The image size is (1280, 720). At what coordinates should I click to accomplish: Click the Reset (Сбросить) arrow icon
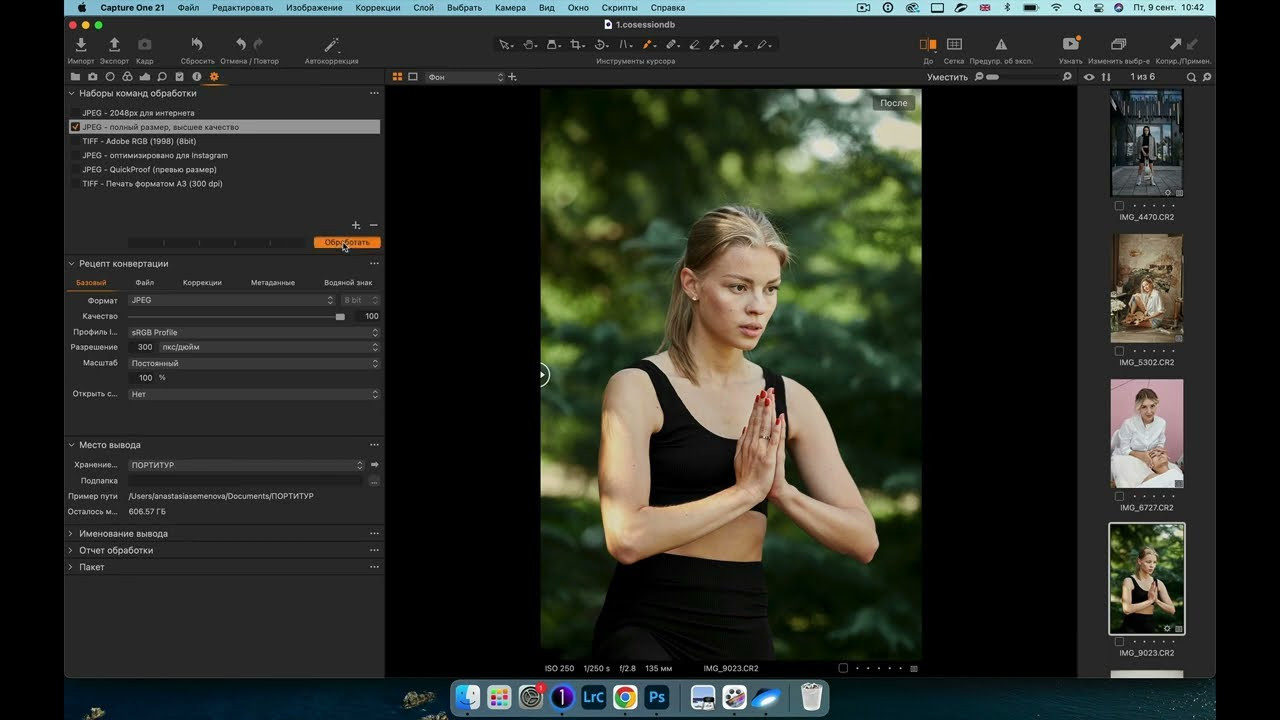tap(197, 45)
